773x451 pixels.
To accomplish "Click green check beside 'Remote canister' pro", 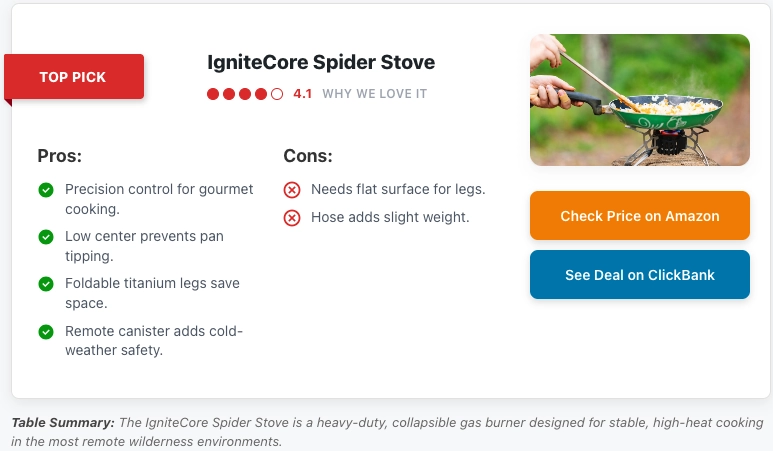I will (45, 331).
